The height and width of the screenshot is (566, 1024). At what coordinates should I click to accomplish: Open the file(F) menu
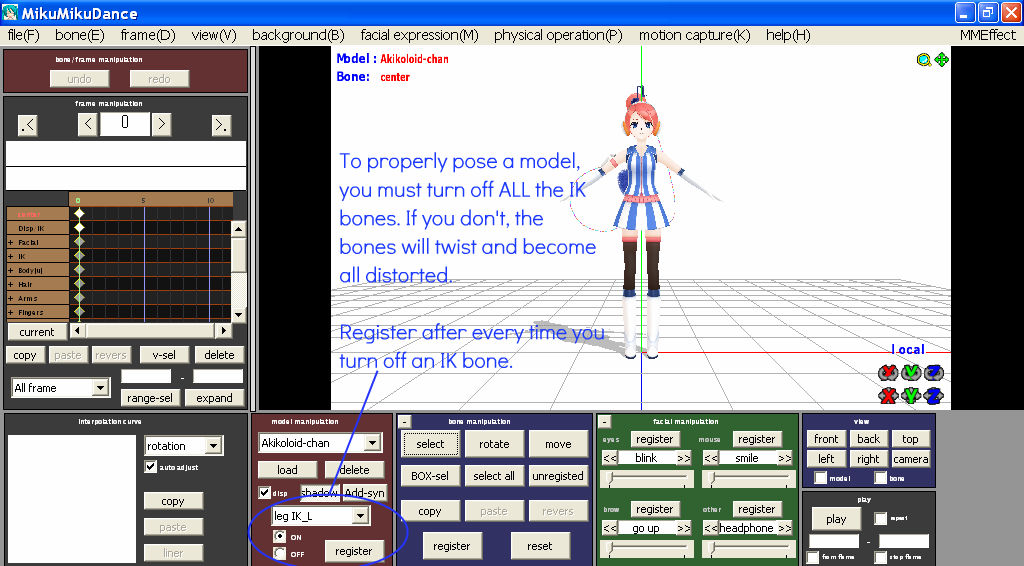24,35
